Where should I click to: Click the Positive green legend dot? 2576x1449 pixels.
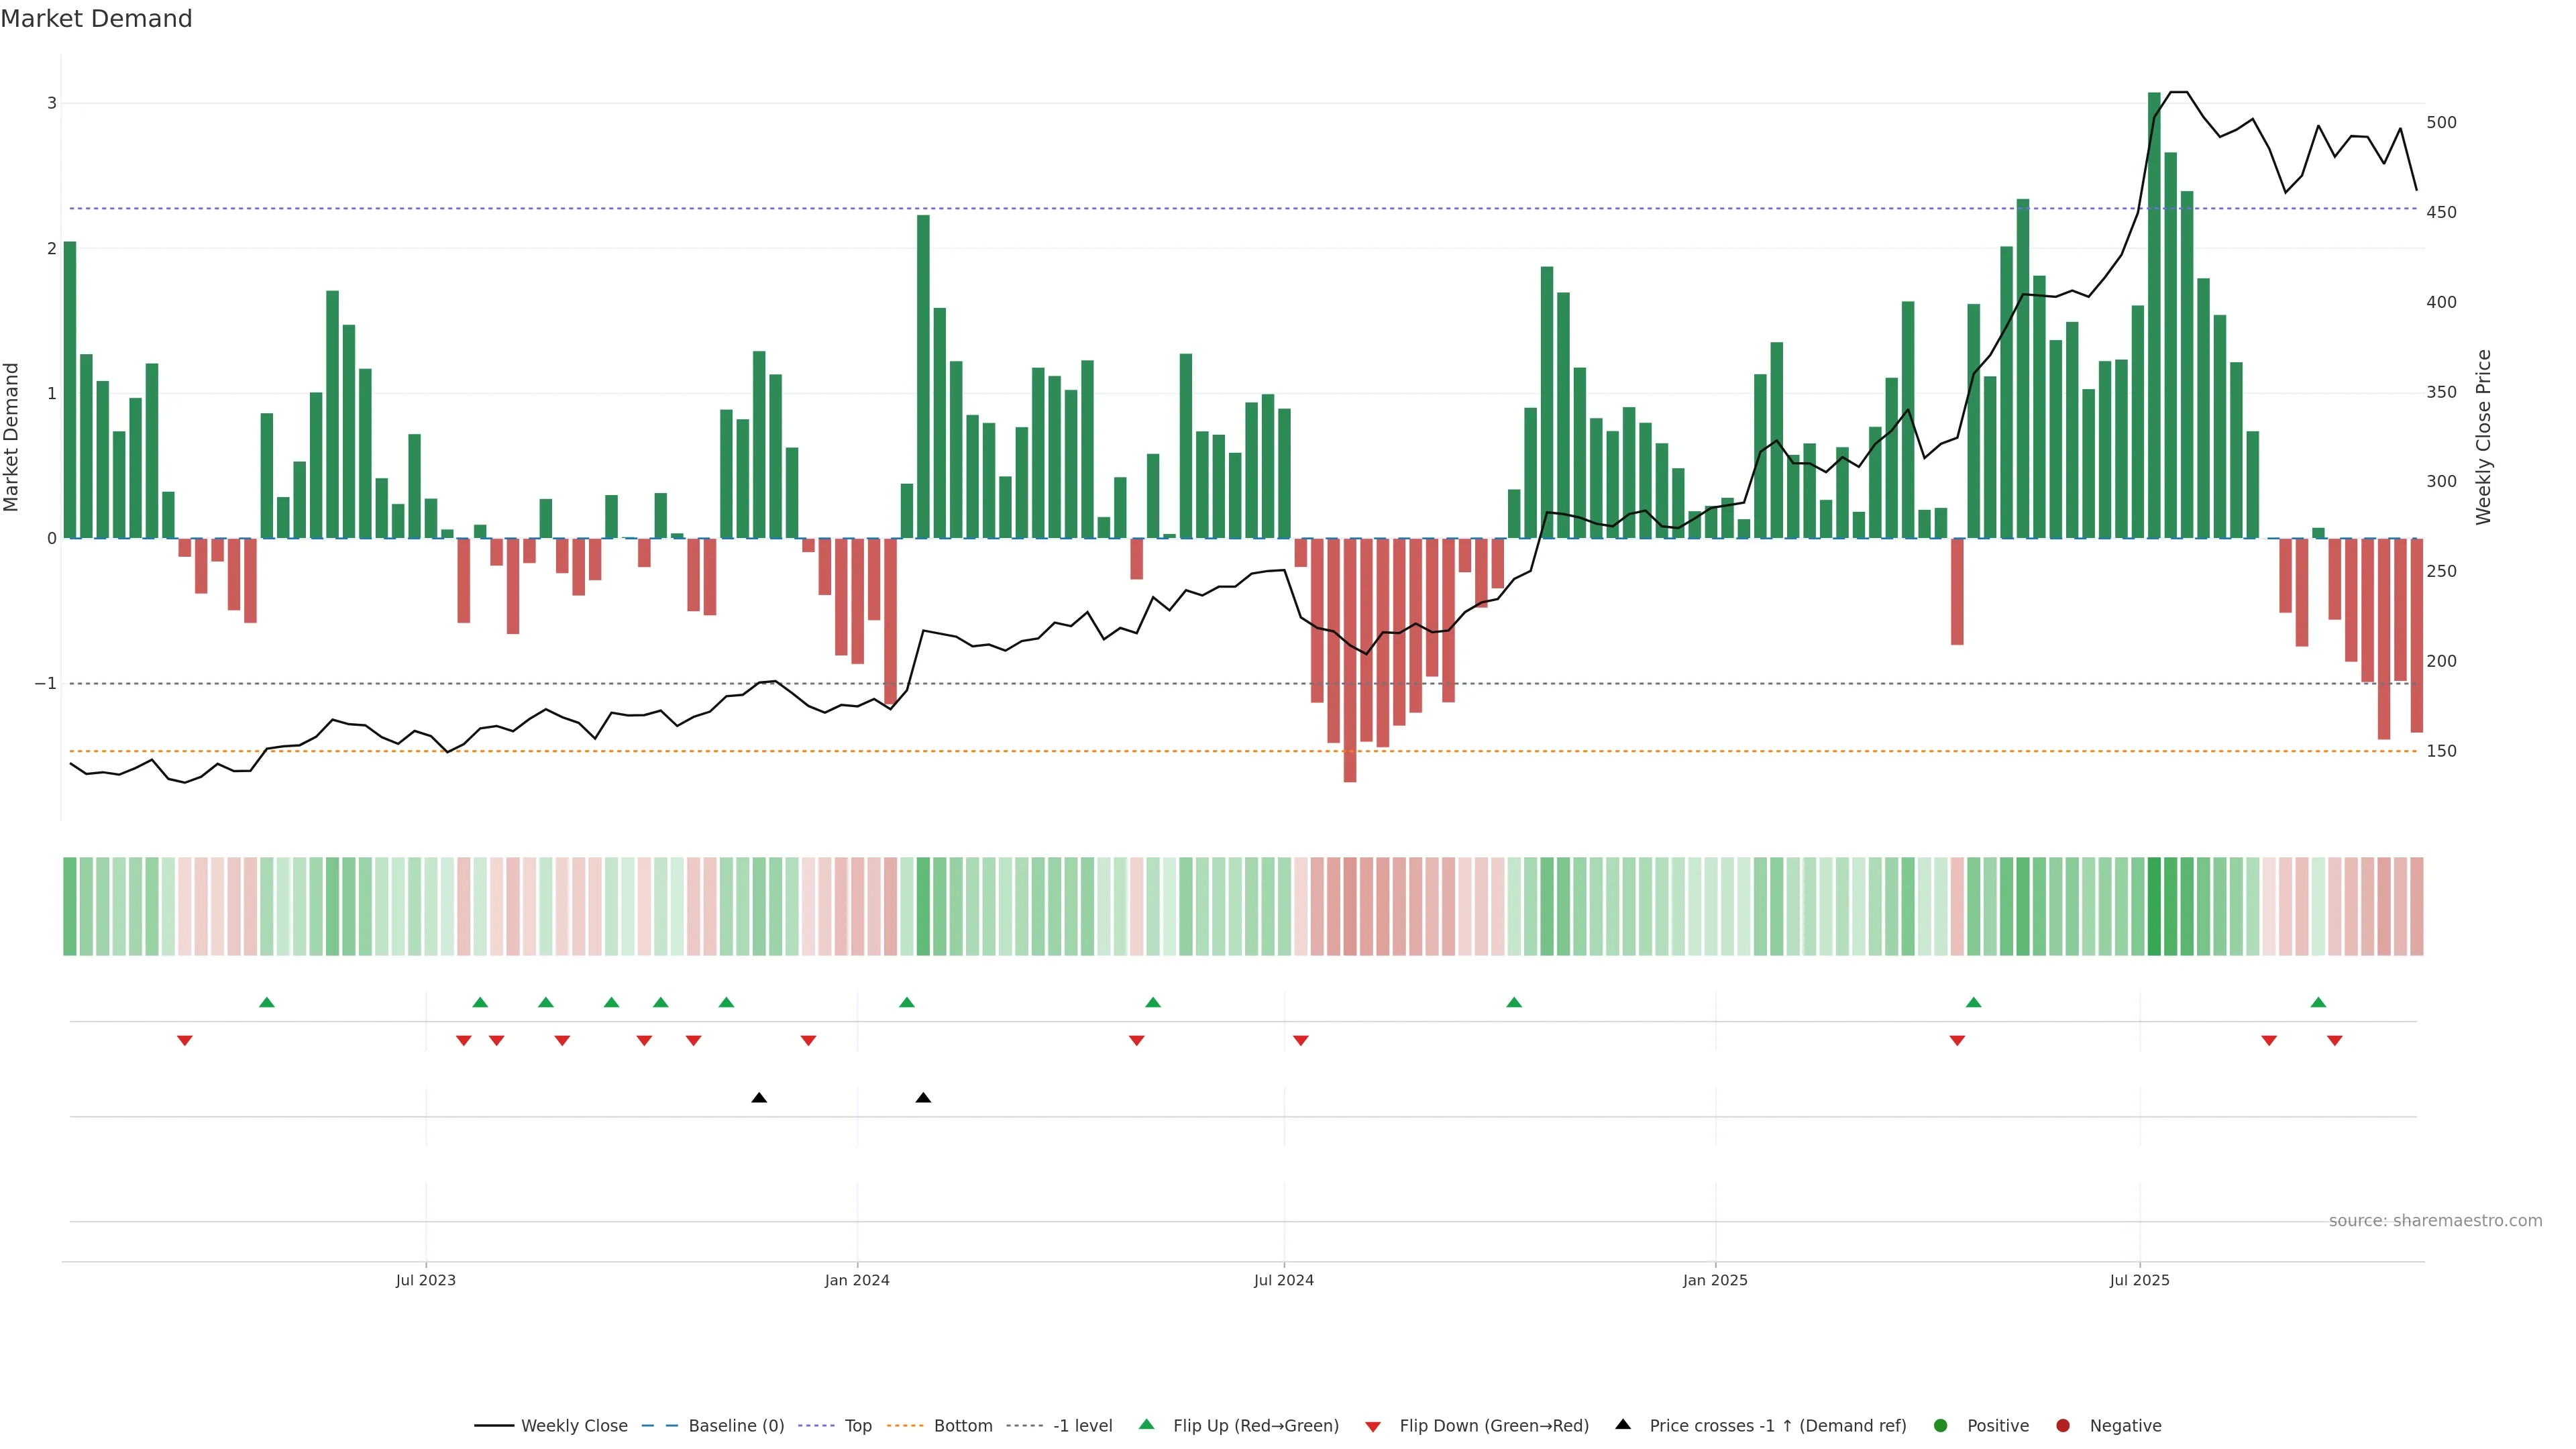point(1941,1425)
